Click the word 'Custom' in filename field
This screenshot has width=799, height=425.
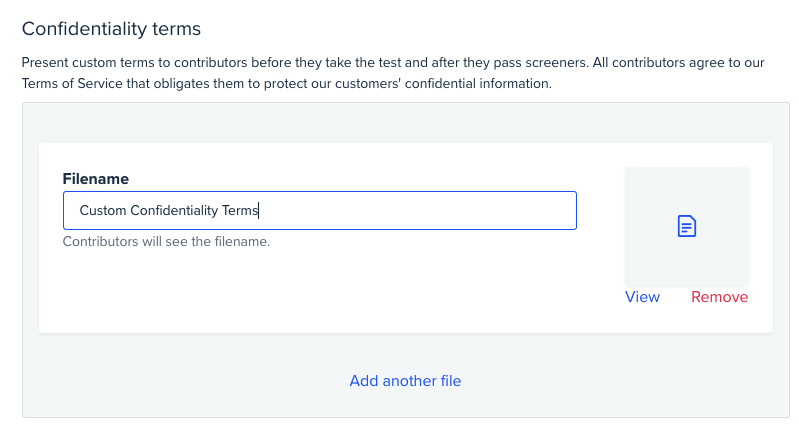[102, 210]
